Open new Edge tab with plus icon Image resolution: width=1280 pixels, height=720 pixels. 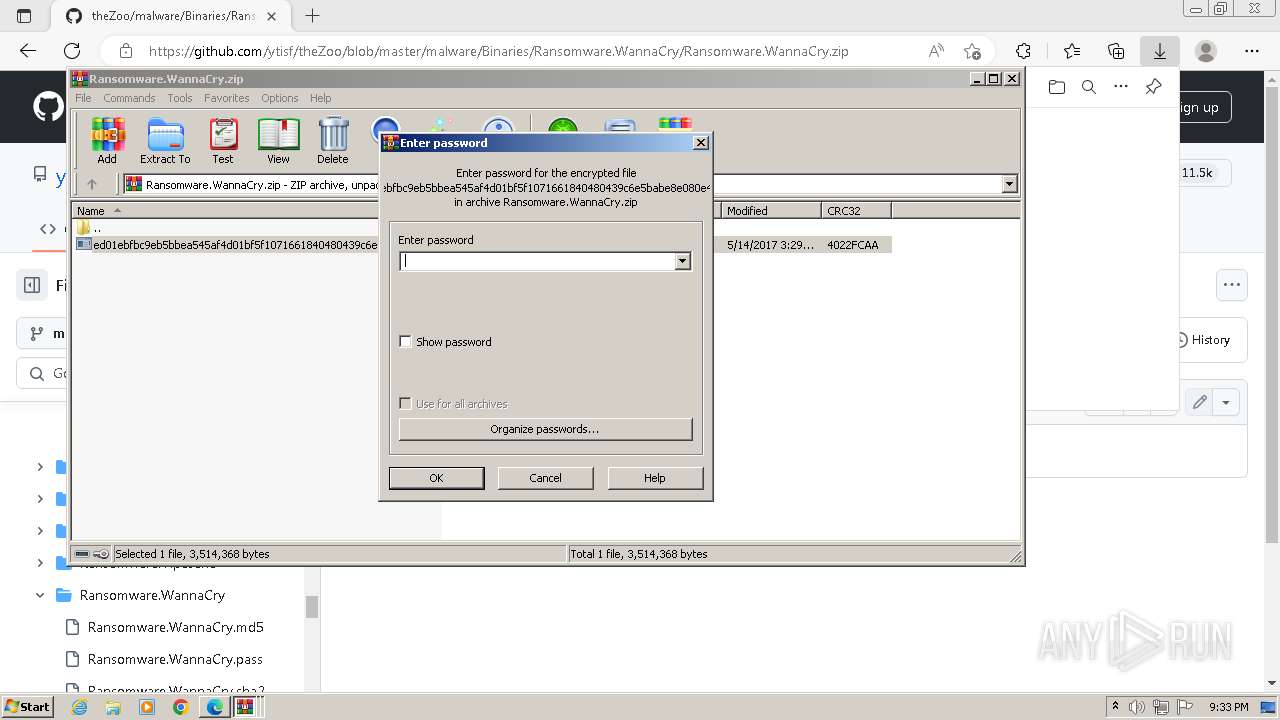(x=312, y=15)
